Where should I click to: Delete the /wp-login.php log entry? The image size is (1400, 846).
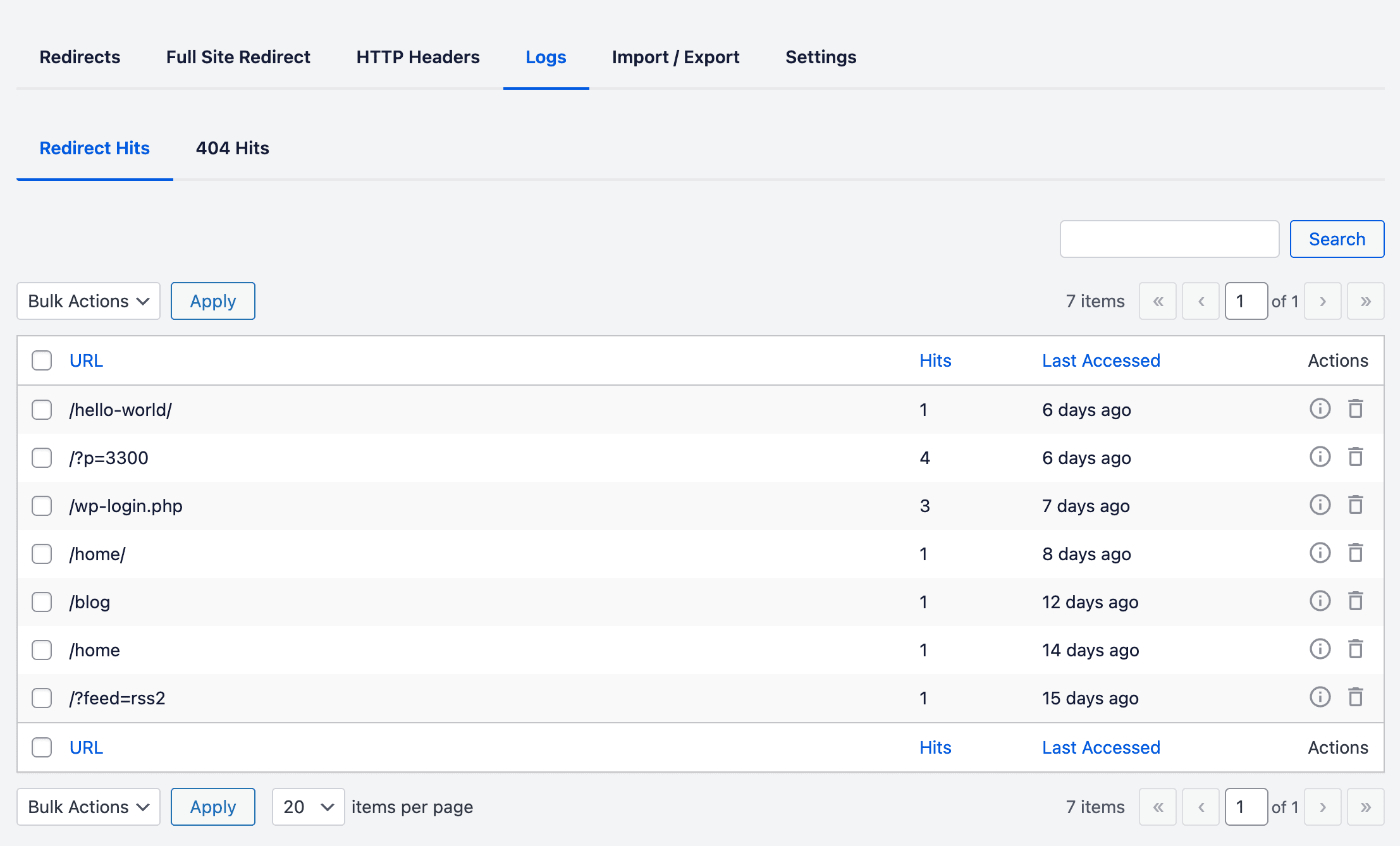[1356, 504]
